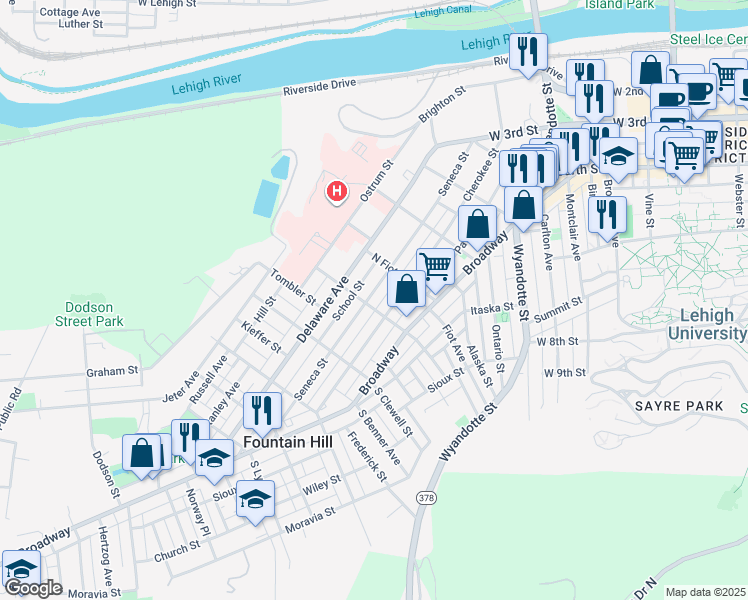
Task: Select the restaurant marker above Riverside Drive
Action: point(526,52)
